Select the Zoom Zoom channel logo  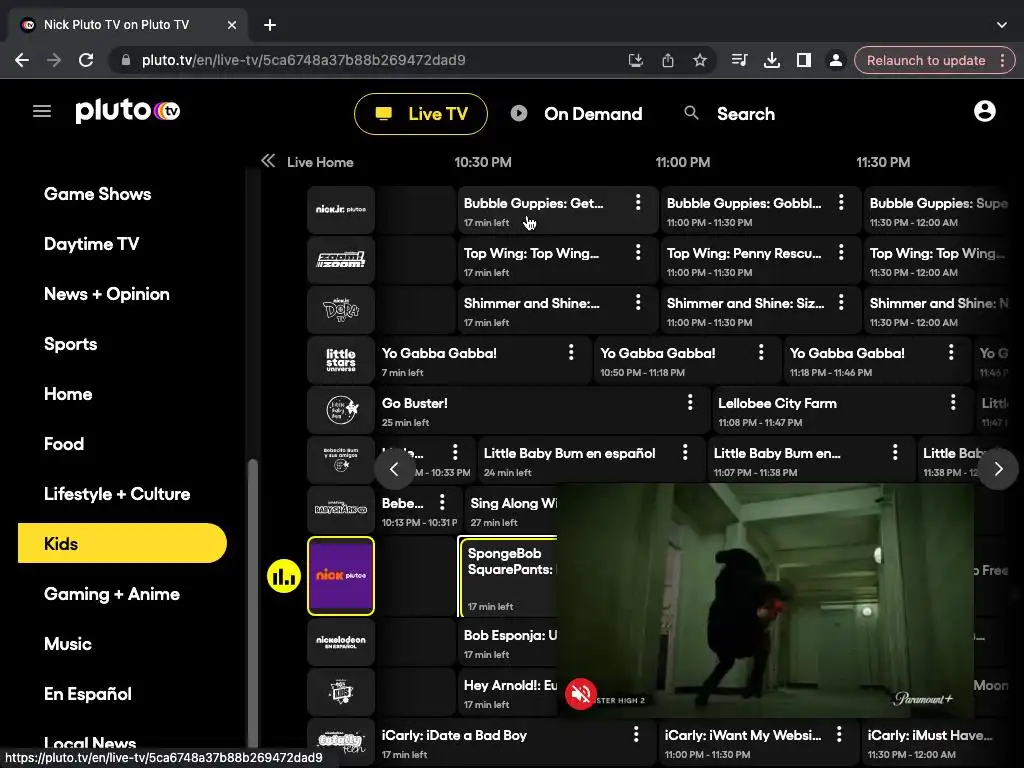341,260
